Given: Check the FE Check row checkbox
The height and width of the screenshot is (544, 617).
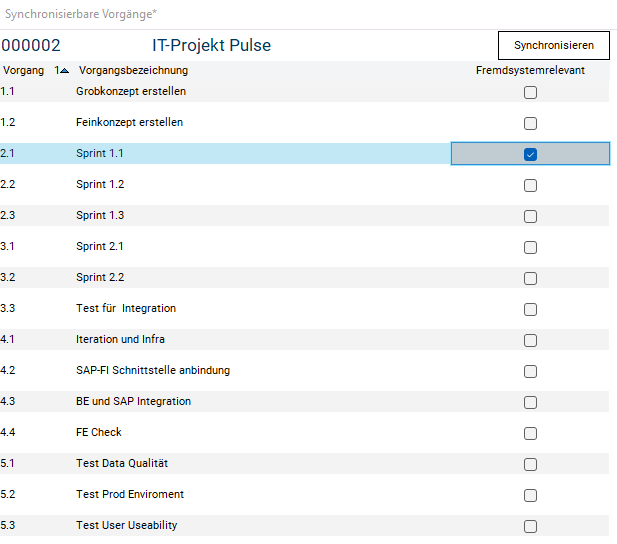Looking at the screenshot, I should tap(530, 433).
